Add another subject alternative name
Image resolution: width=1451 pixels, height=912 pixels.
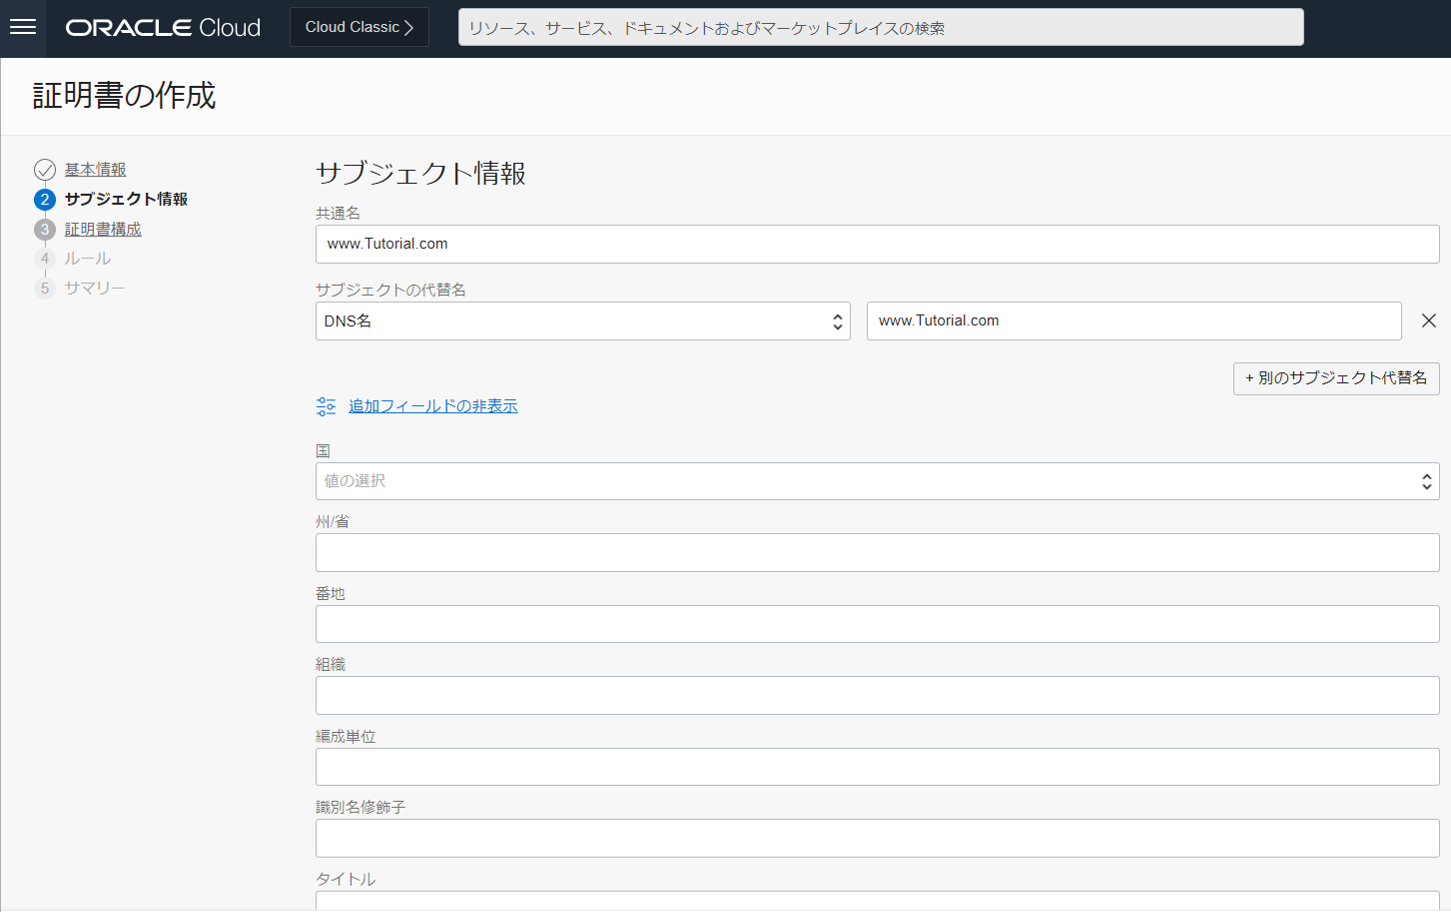point(1335,378)
